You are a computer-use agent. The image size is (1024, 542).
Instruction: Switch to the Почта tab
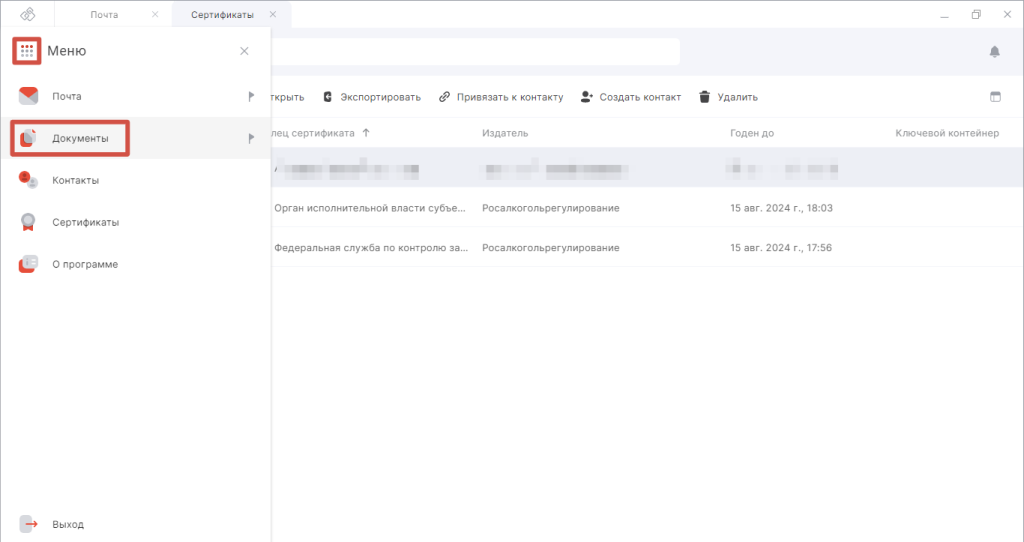tap(104, 14)
